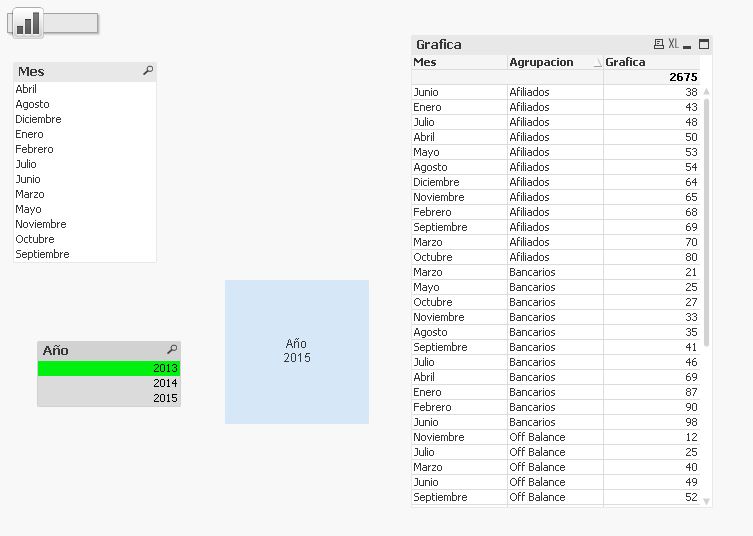Viewport: 753px width, 536px height.
Task: Select Septiembre in the Mes list
Action: (42, 254)
